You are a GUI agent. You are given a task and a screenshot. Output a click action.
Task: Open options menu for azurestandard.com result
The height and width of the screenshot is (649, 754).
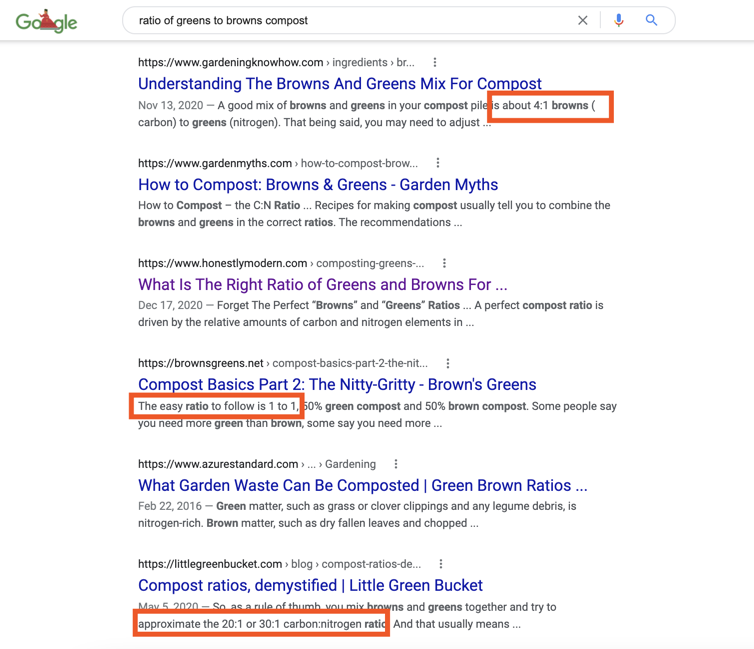click(396, 464)
